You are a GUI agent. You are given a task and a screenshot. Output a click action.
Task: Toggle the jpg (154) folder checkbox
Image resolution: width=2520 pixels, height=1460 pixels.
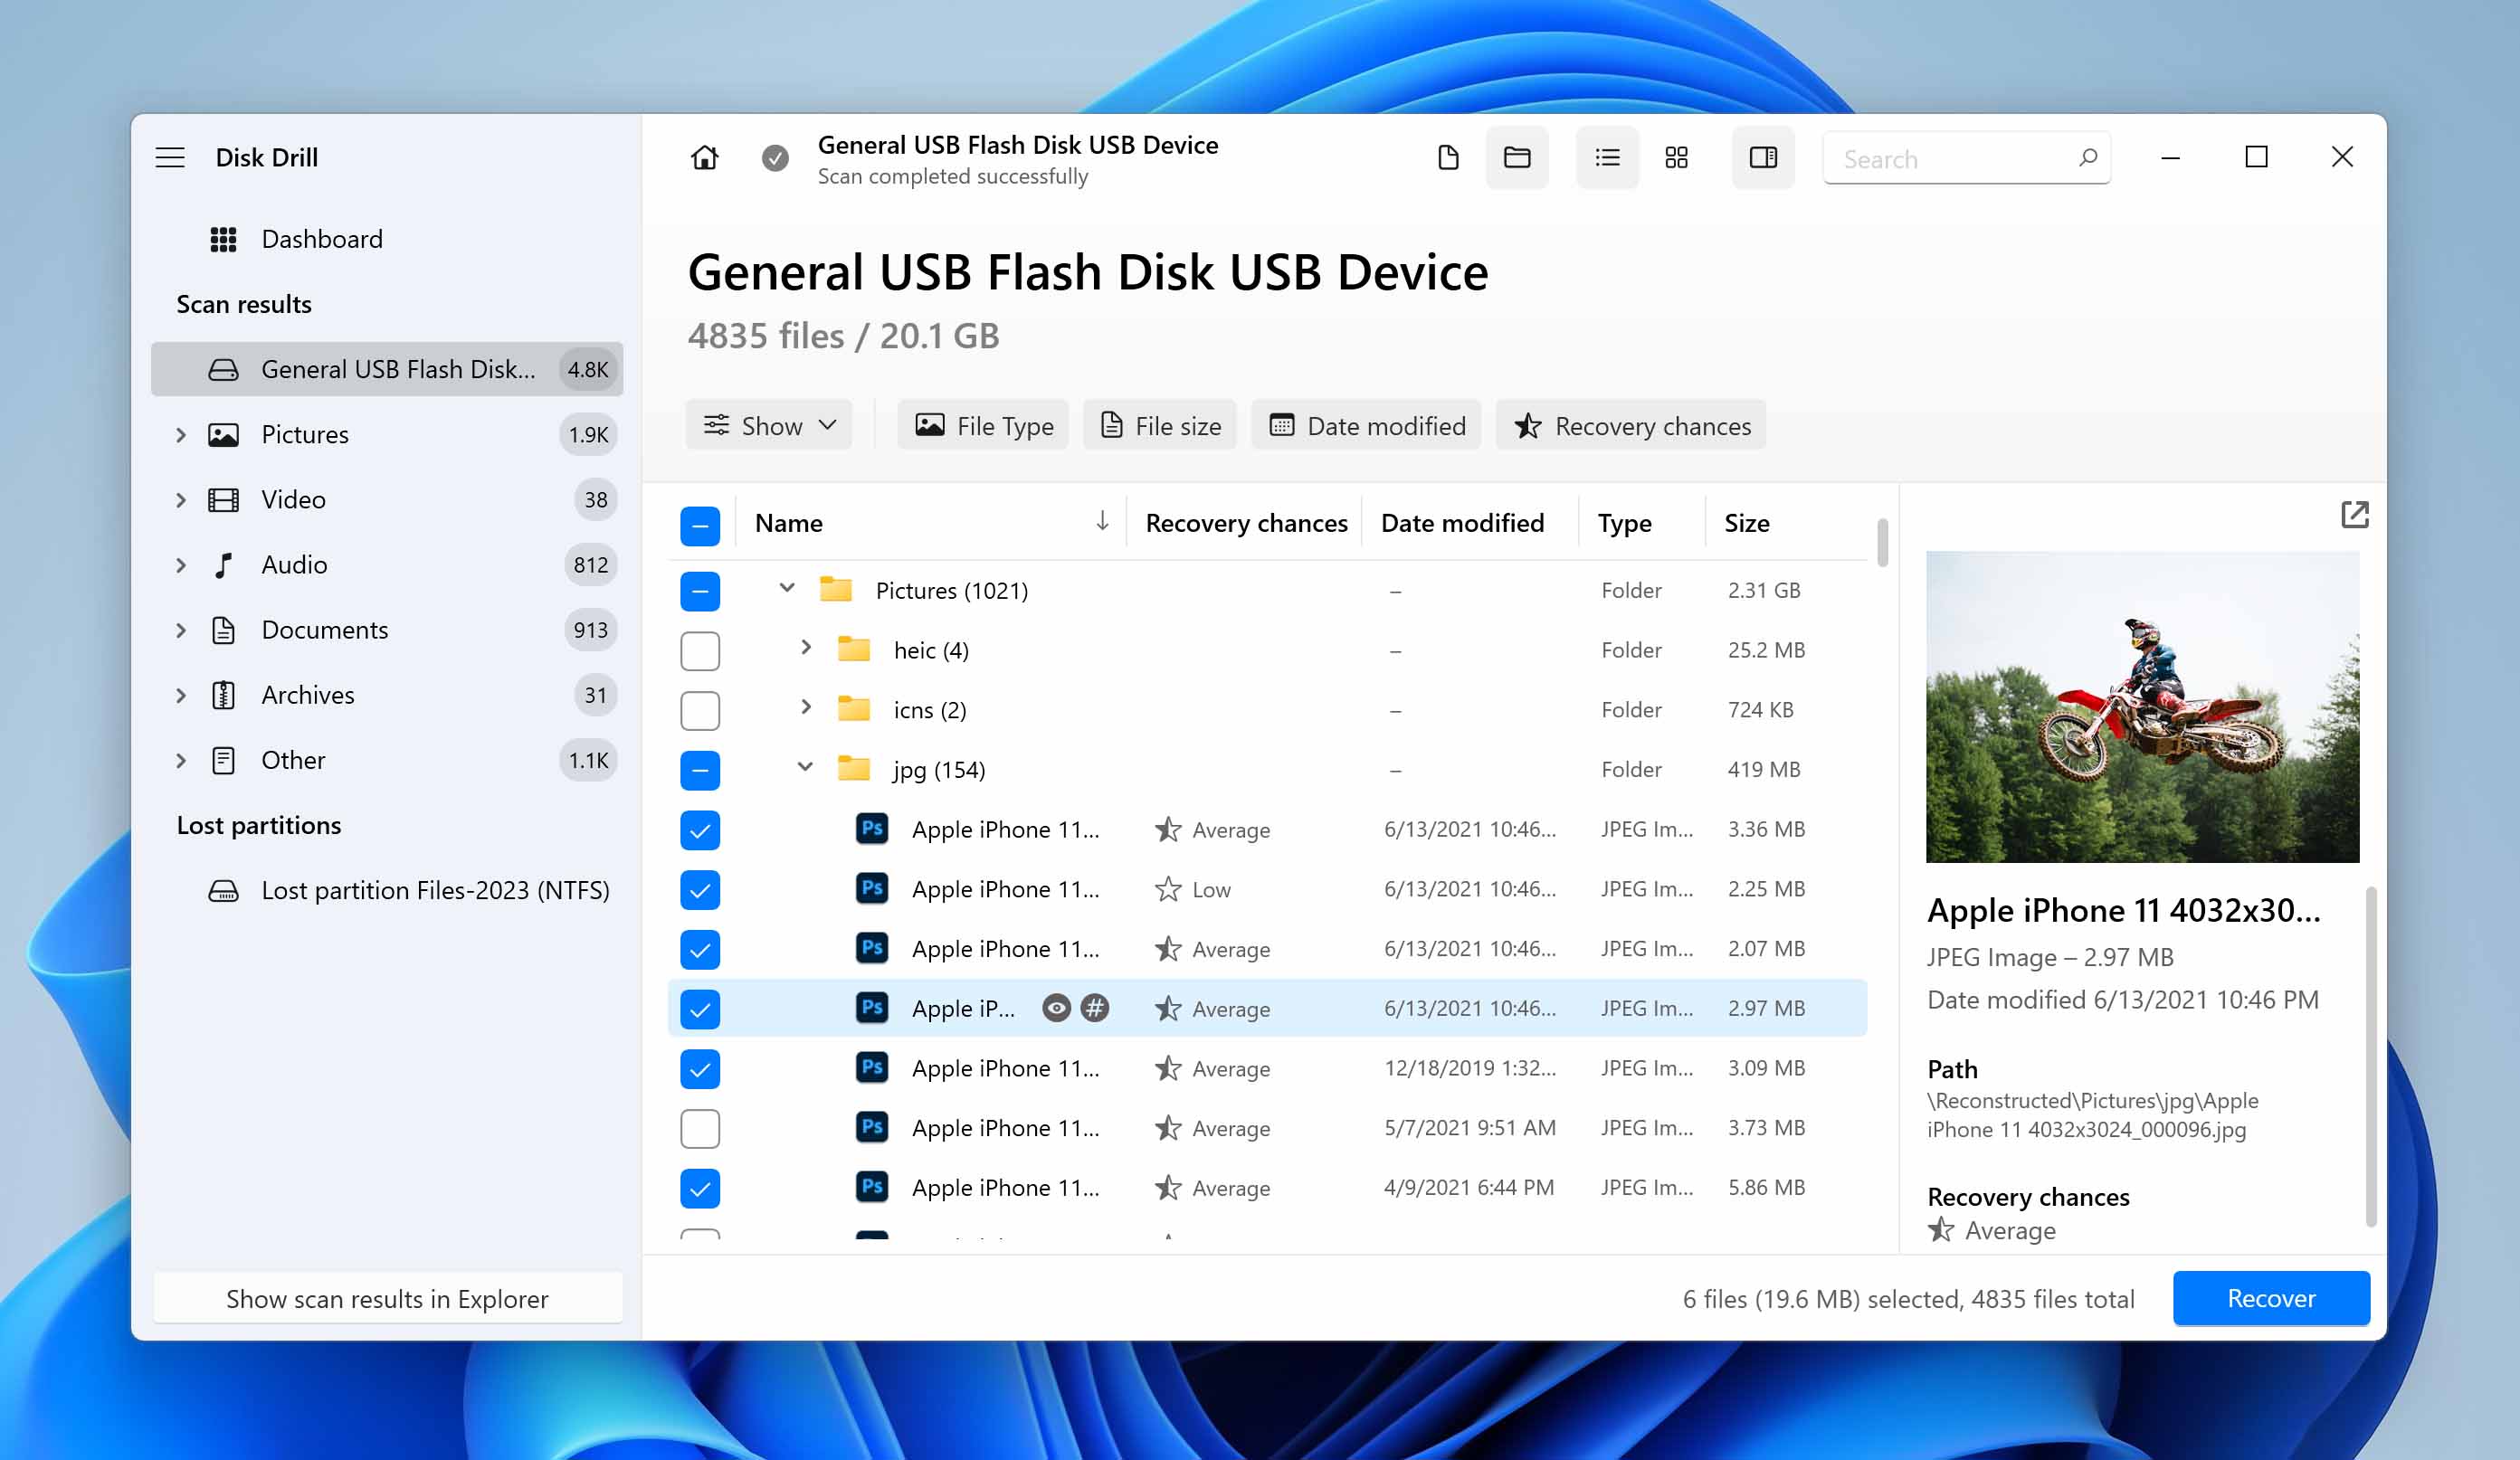[x=700, y=770]
